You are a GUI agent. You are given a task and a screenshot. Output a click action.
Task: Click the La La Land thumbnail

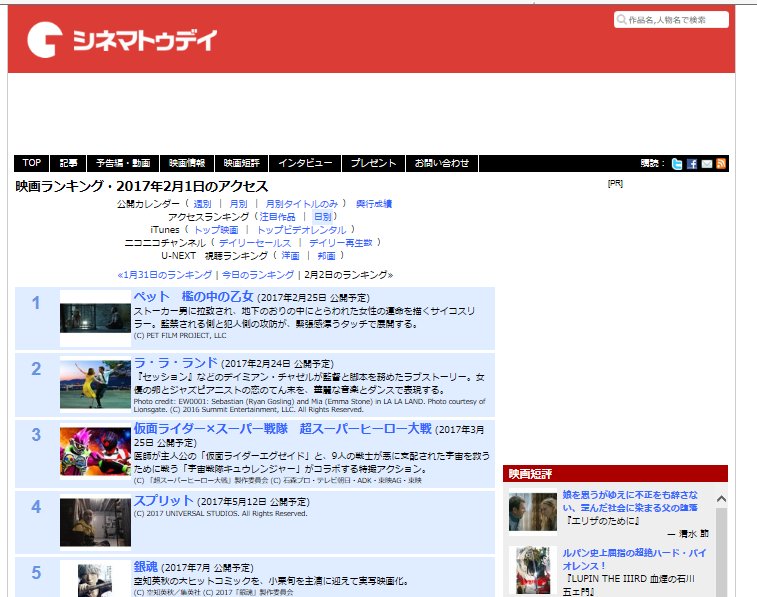point(96,385)
